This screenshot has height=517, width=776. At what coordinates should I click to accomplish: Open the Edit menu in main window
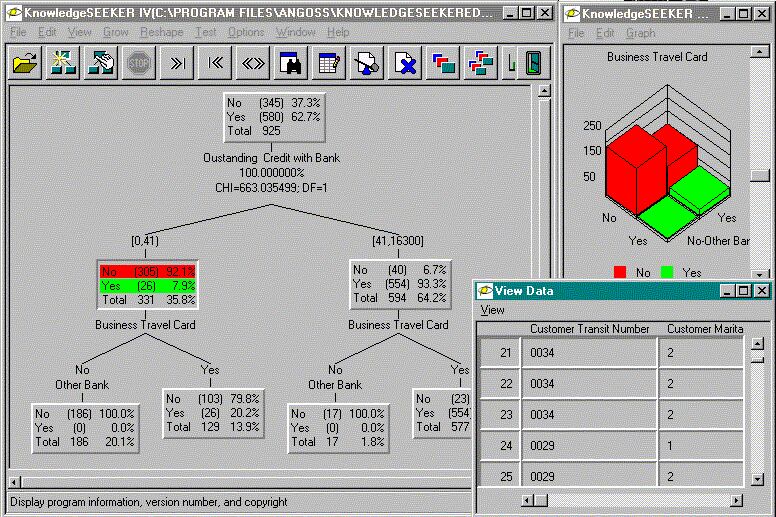point(47,32)
